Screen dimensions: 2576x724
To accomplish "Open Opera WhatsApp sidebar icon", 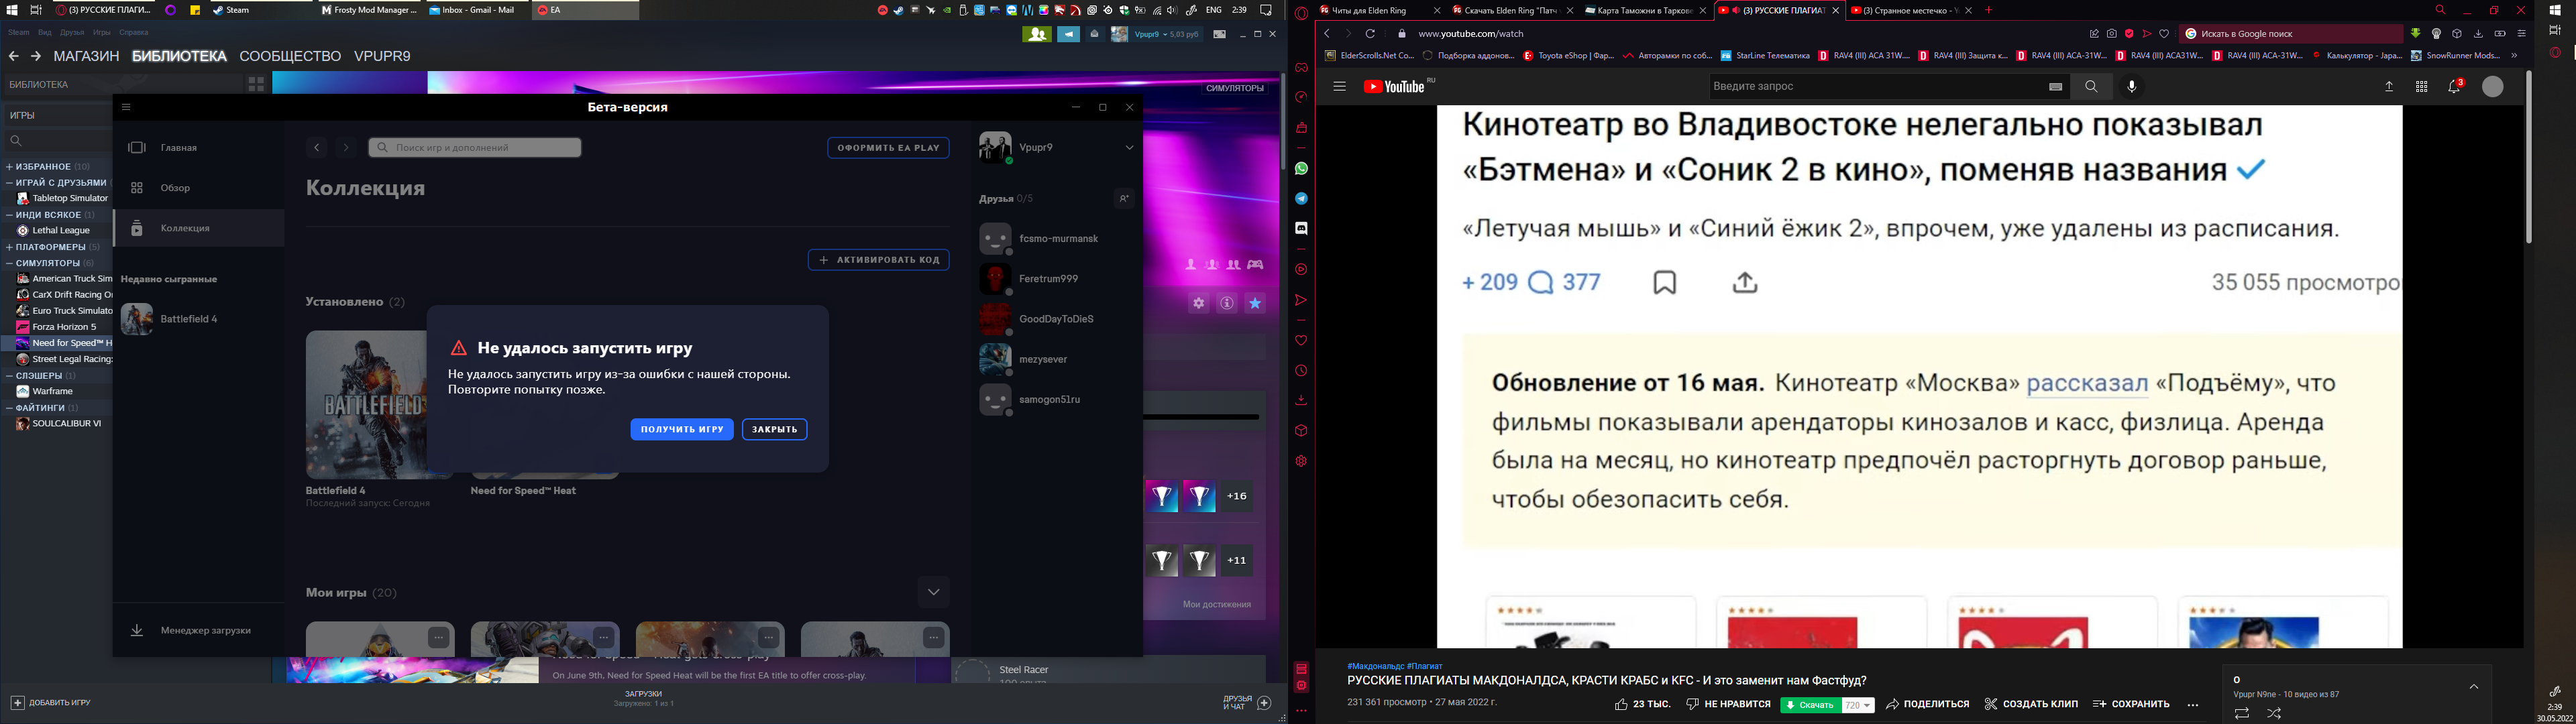I will tap(1301, 168).
